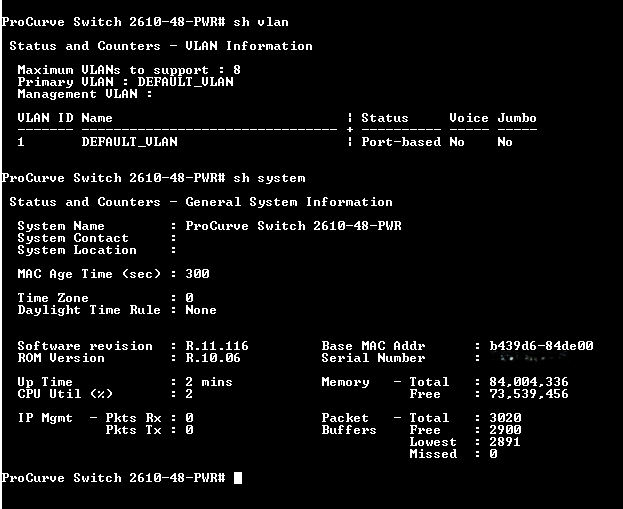Click the 'Jumbo' column header
This screenshot has width=623, height=509.
click(x=517, y=118)
